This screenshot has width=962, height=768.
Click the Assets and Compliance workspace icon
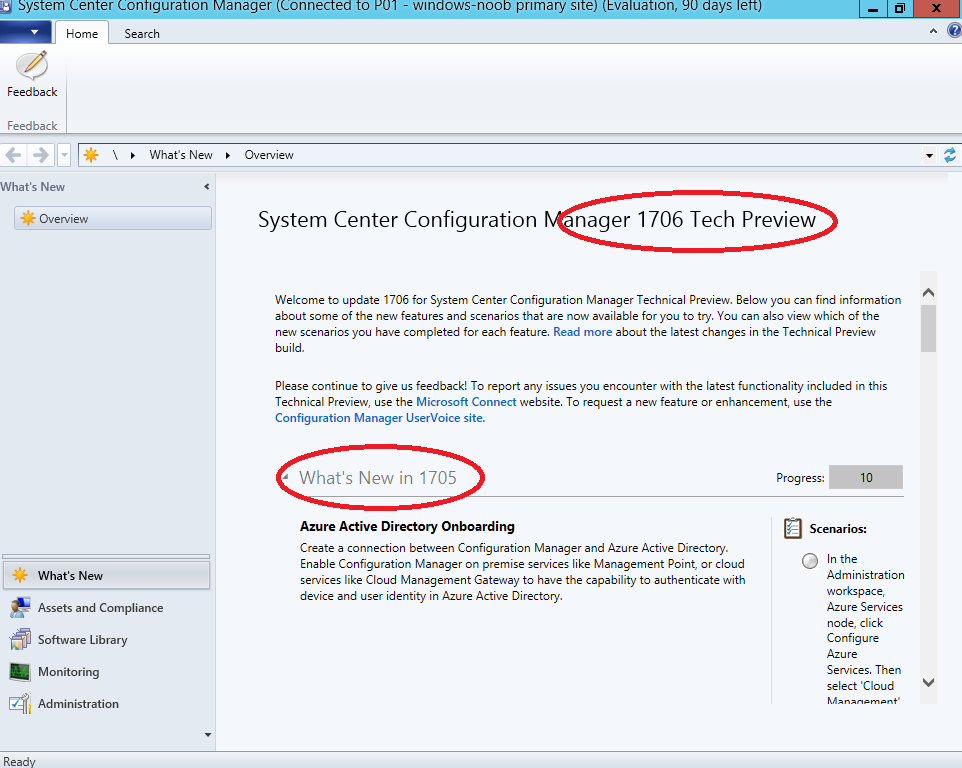pyautogui.click(x=20, y=608)
